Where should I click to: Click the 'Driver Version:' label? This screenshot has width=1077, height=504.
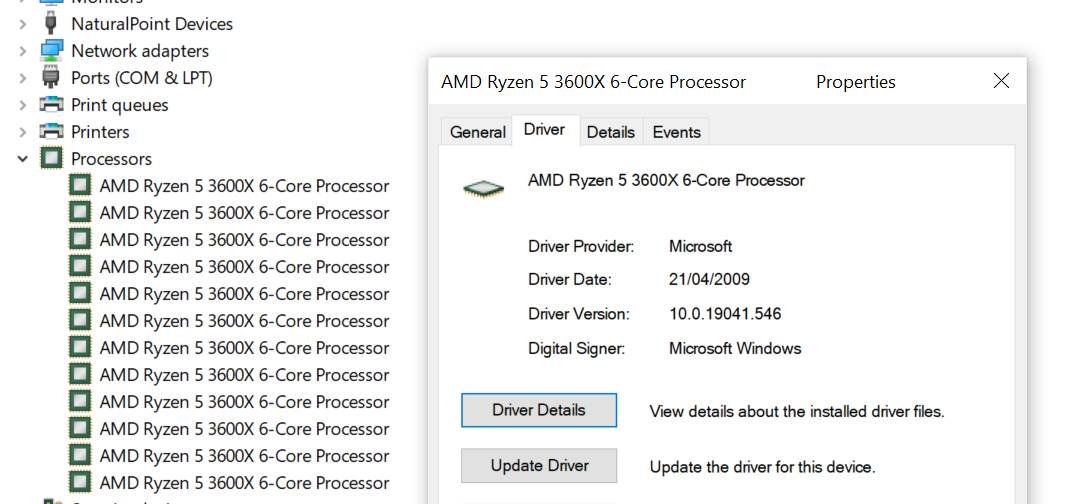pos(579,314)
